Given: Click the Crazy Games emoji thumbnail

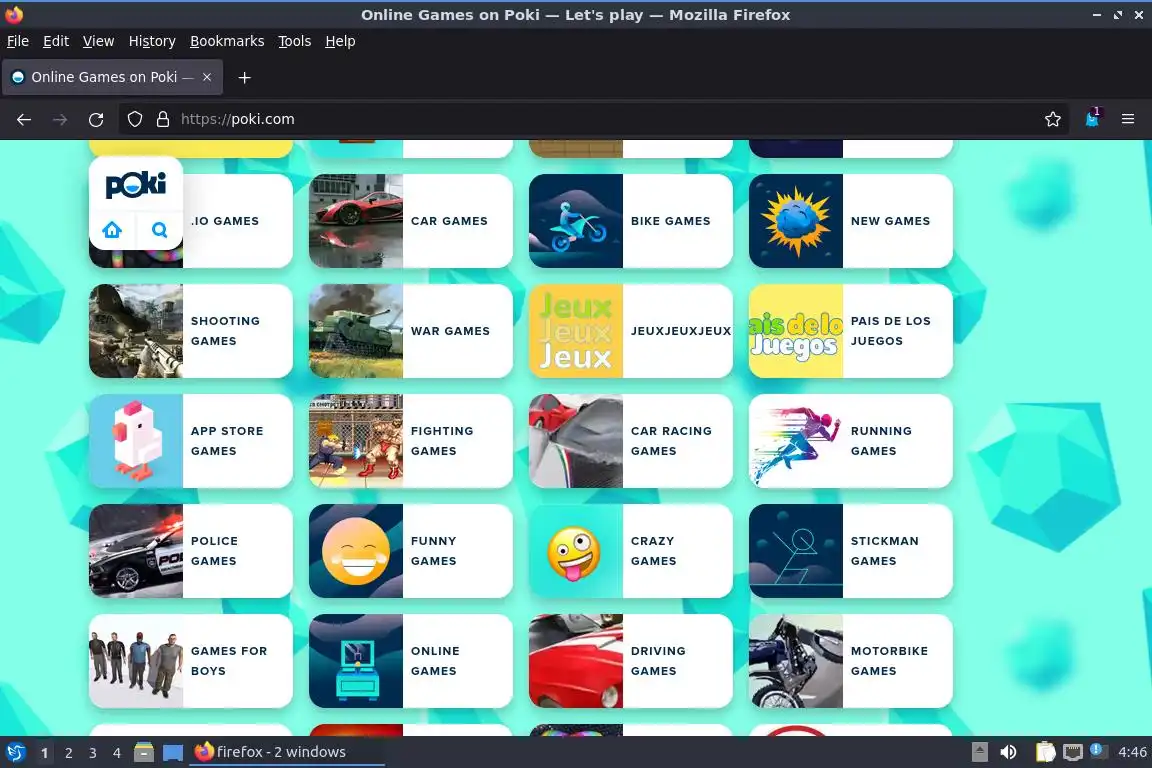Looking at the screenshot, I should (575, 551).
